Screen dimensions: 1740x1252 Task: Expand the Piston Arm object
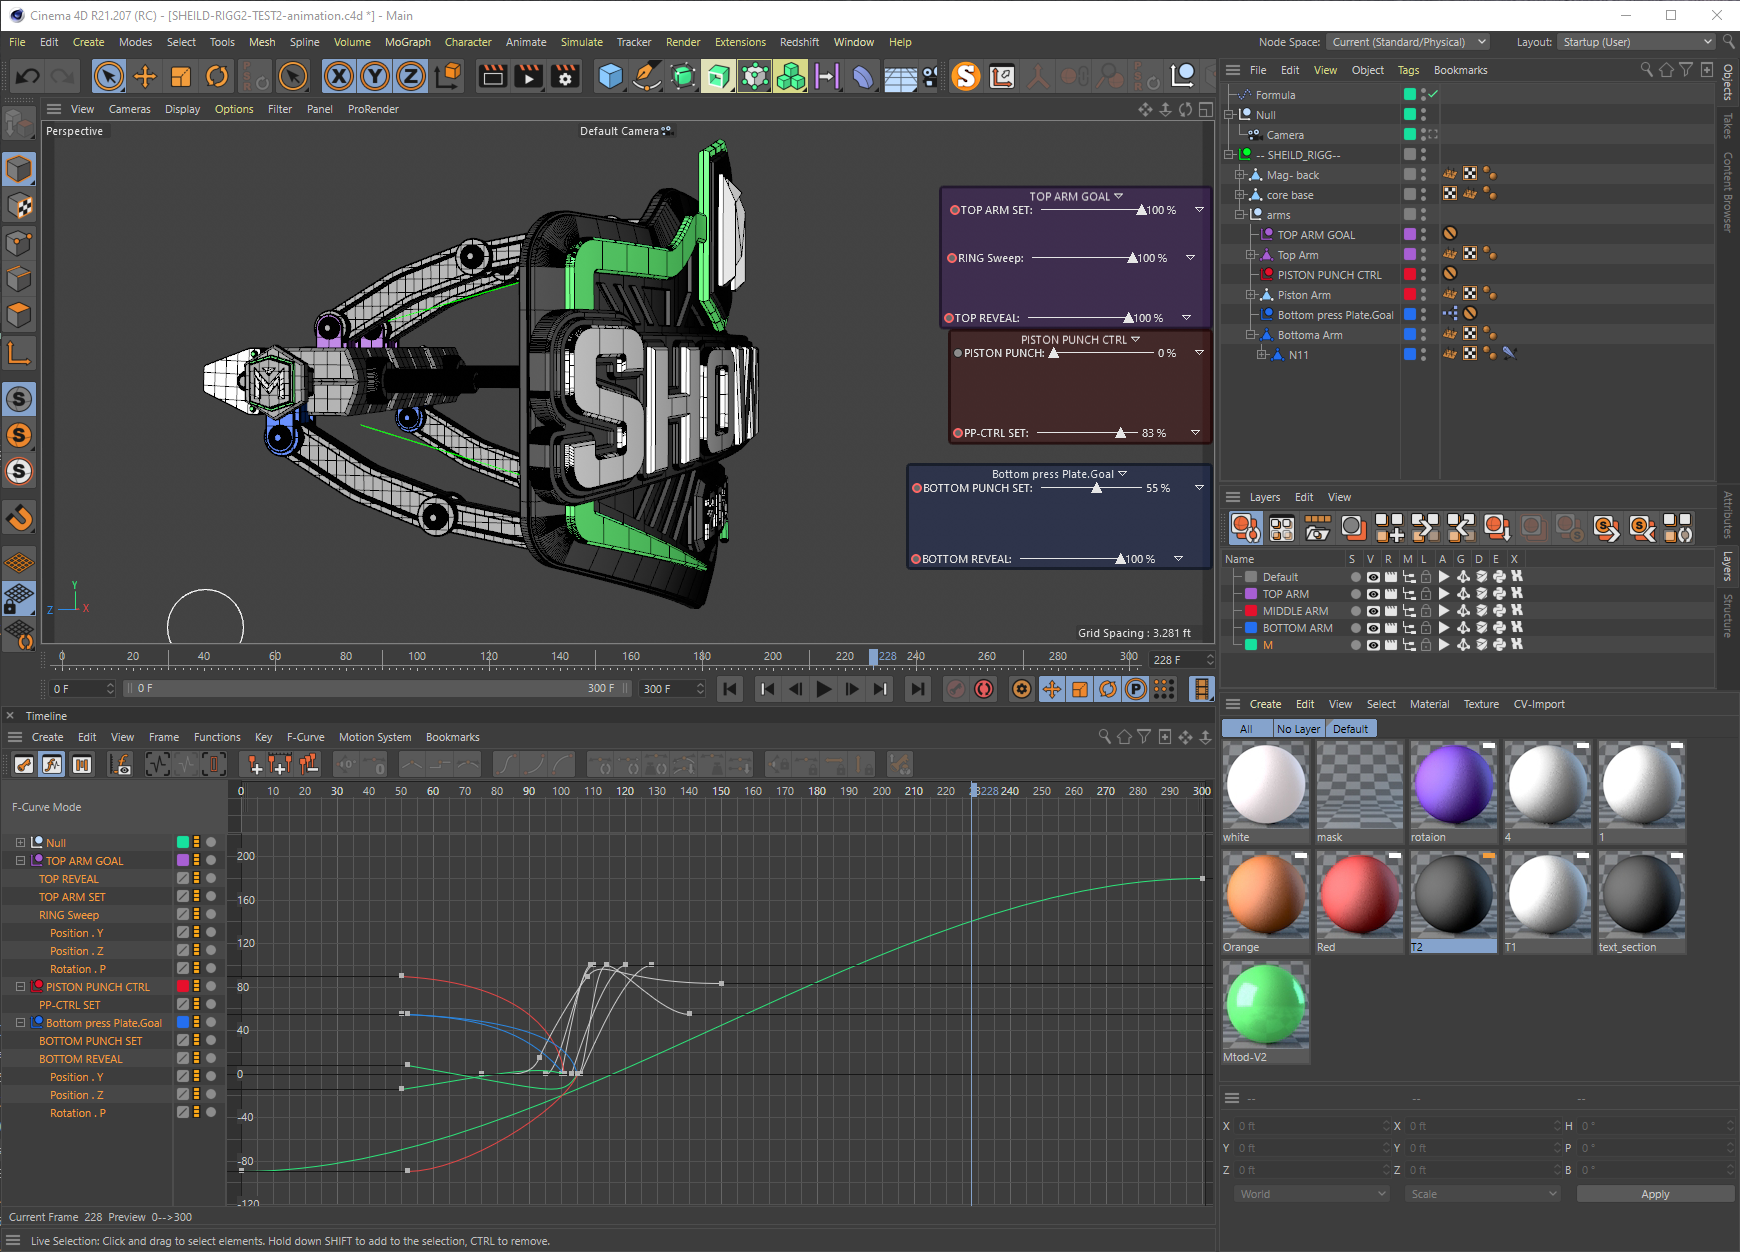click(1251, 295)
